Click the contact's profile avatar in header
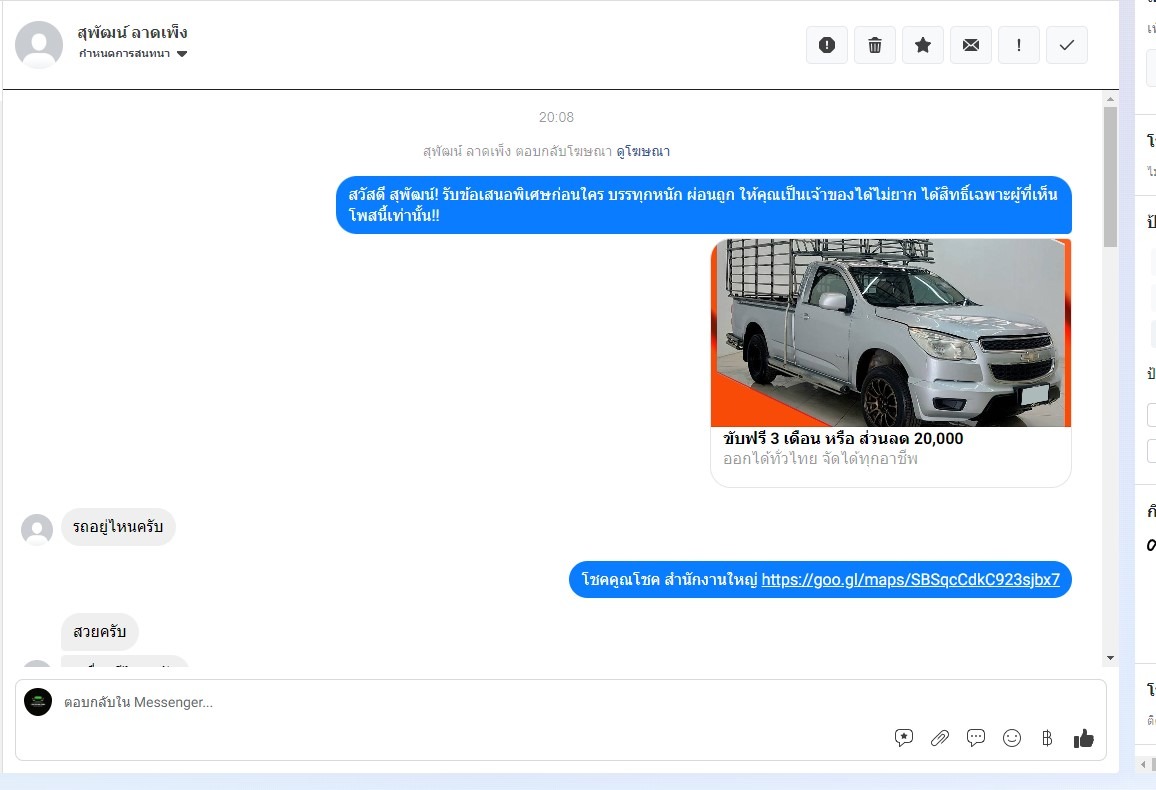The width and height of the screenshot is (1156, 790). click(x=39, y=45)
